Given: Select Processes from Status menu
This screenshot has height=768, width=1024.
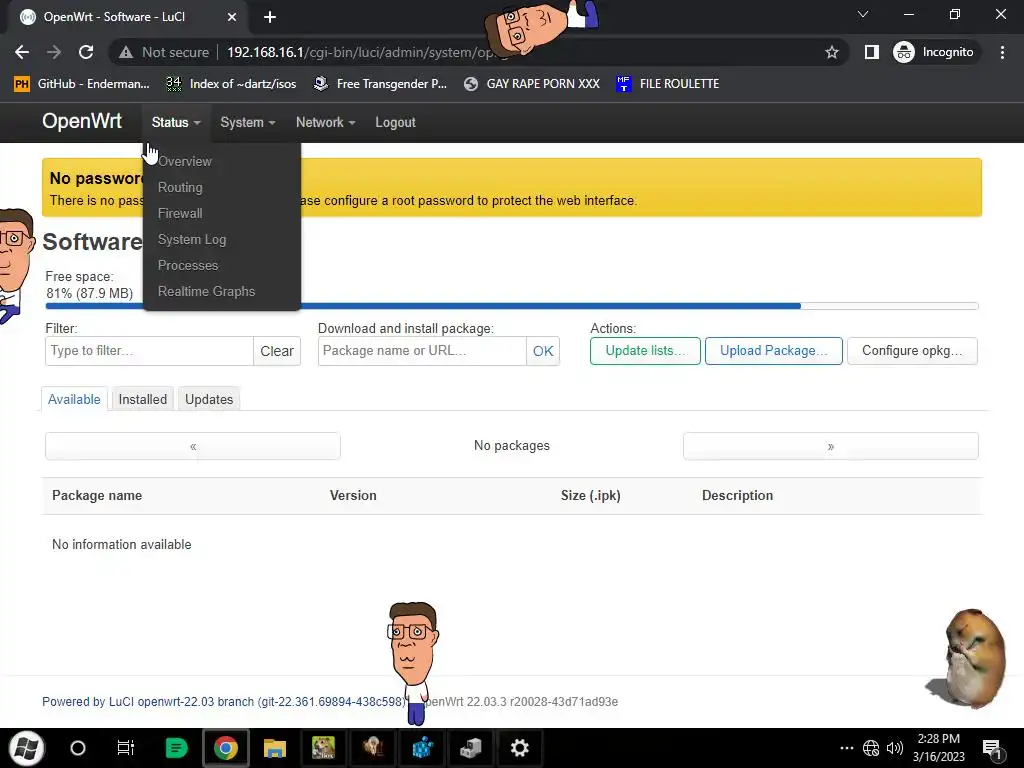Looking at the screenshot, I should (x=188, y=266).
